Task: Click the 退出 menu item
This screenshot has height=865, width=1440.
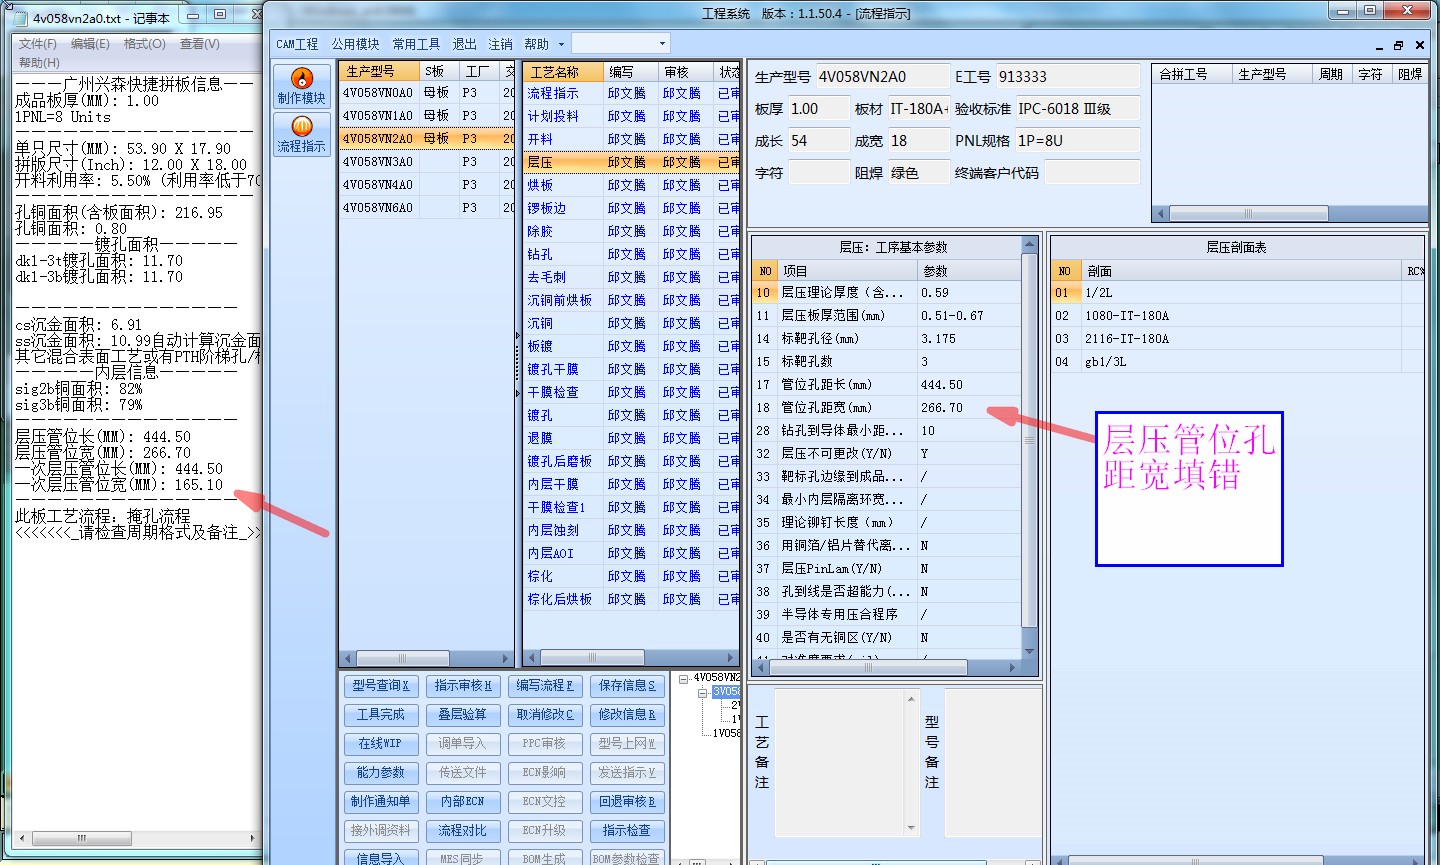Action: click(x=464, y=44)
